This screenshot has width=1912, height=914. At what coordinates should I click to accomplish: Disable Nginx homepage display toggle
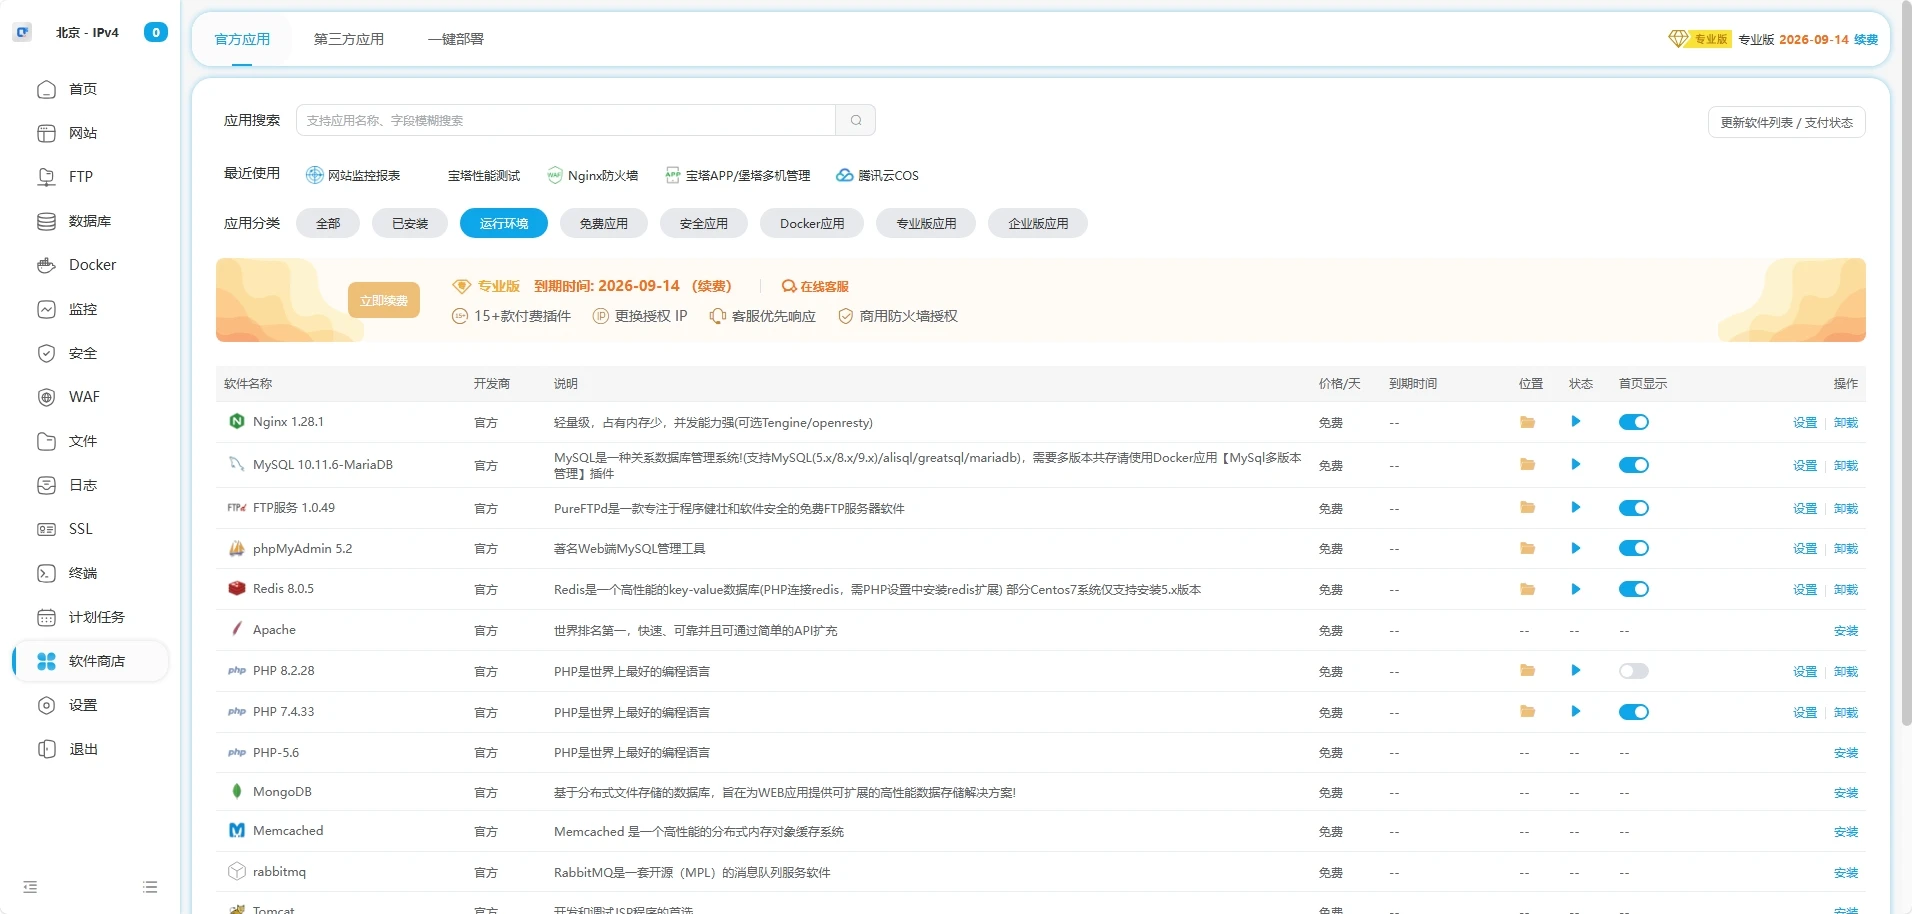(1633, 422)
